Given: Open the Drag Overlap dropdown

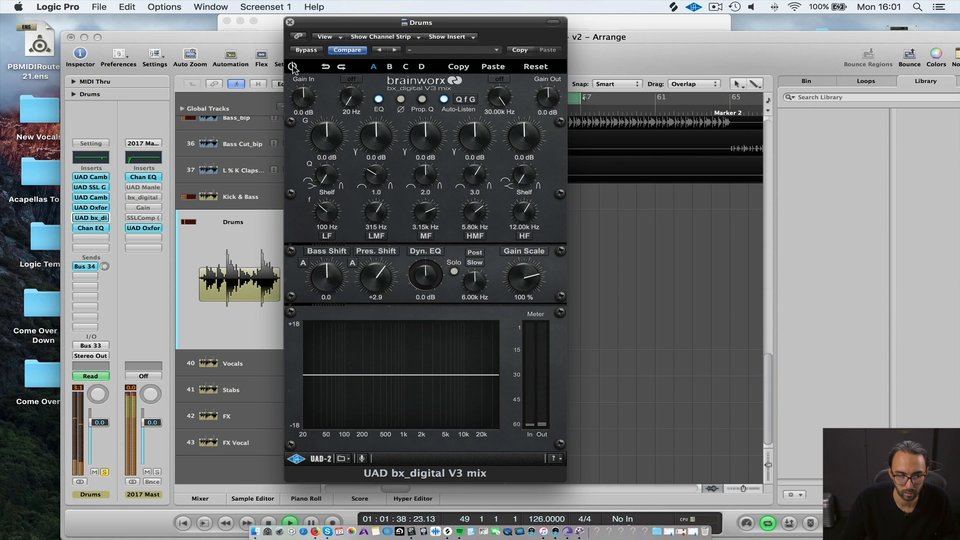Looking at the screenshot, I should click(x=694, y=84).
